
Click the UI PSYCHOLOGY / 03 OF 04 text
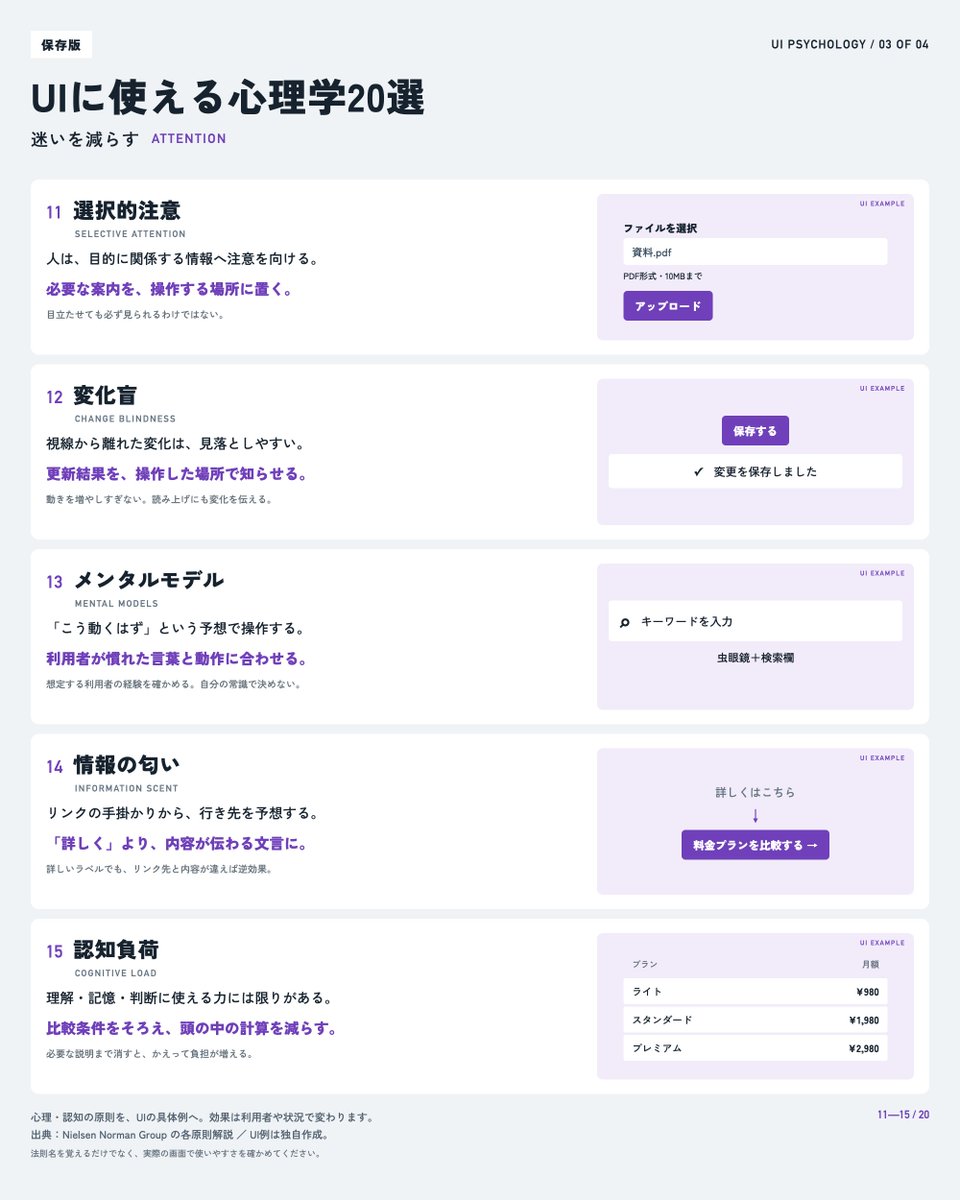pyautogui.click(x=850, y=45)
